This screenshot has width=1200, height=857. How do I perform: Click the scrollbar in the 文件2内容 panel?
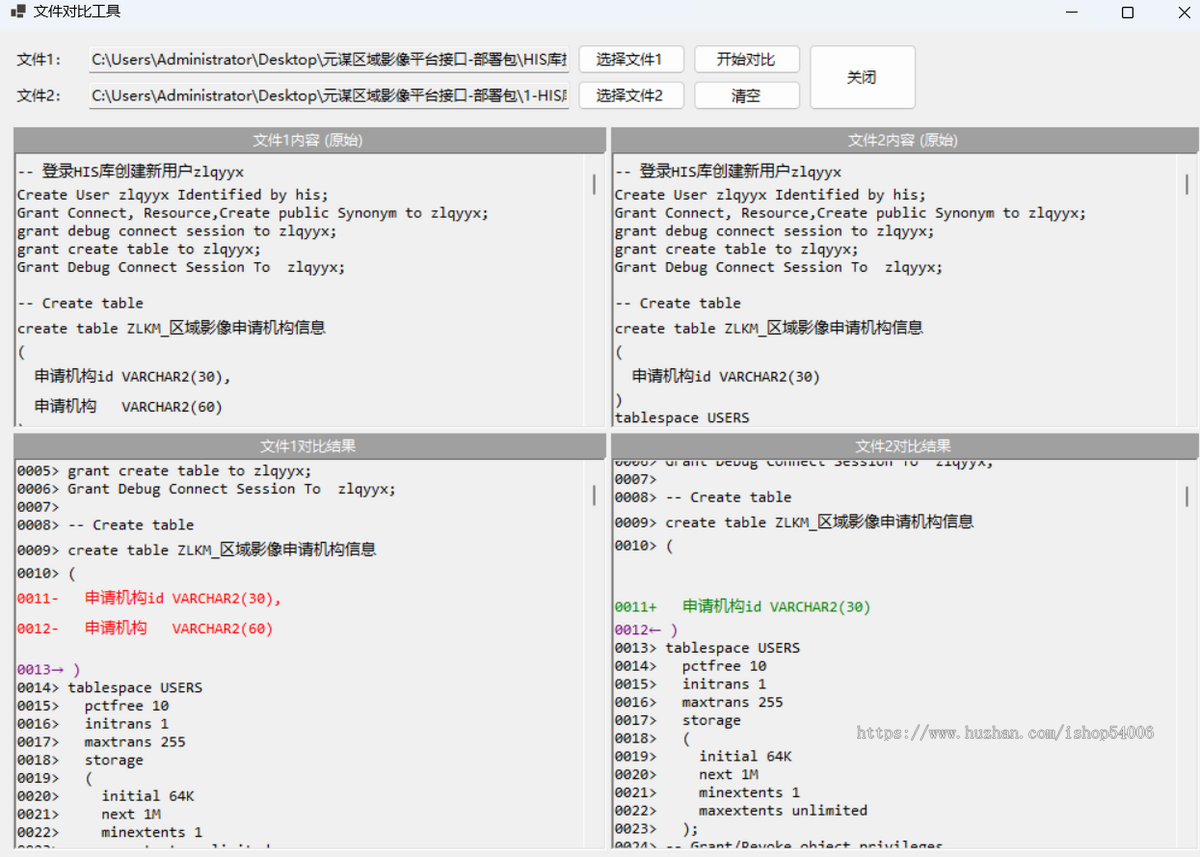(x=1187, y=184)
